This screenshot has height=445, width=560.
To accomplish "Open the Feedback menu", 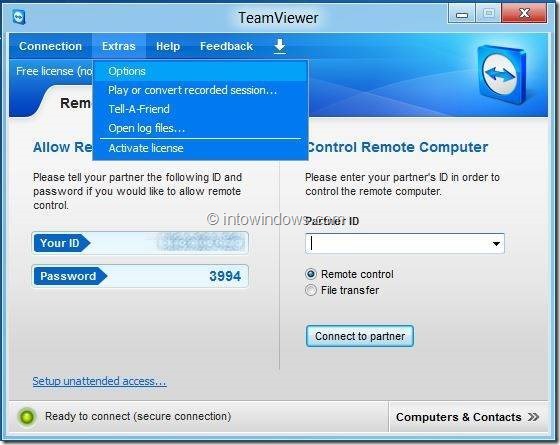I will pyautogui.click(x=226, y=46).
